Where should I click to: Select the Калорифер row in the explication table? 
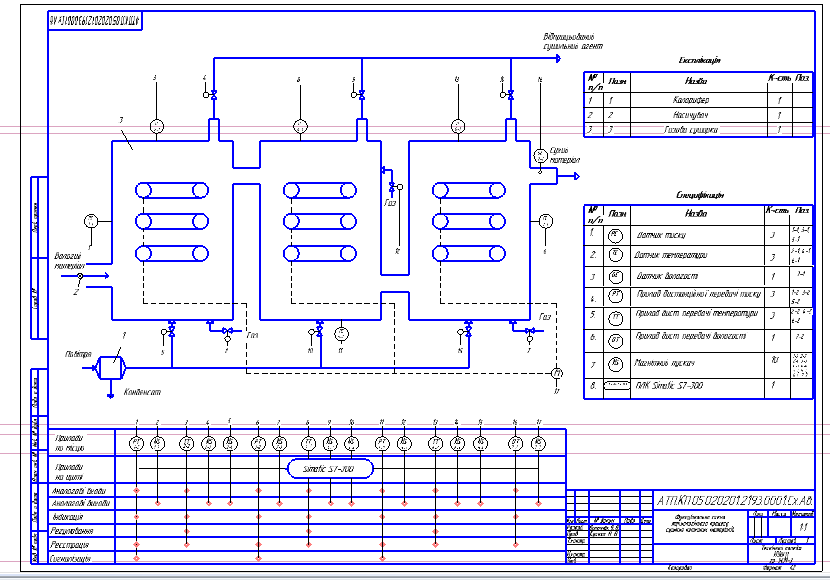(x=698, y=100)
